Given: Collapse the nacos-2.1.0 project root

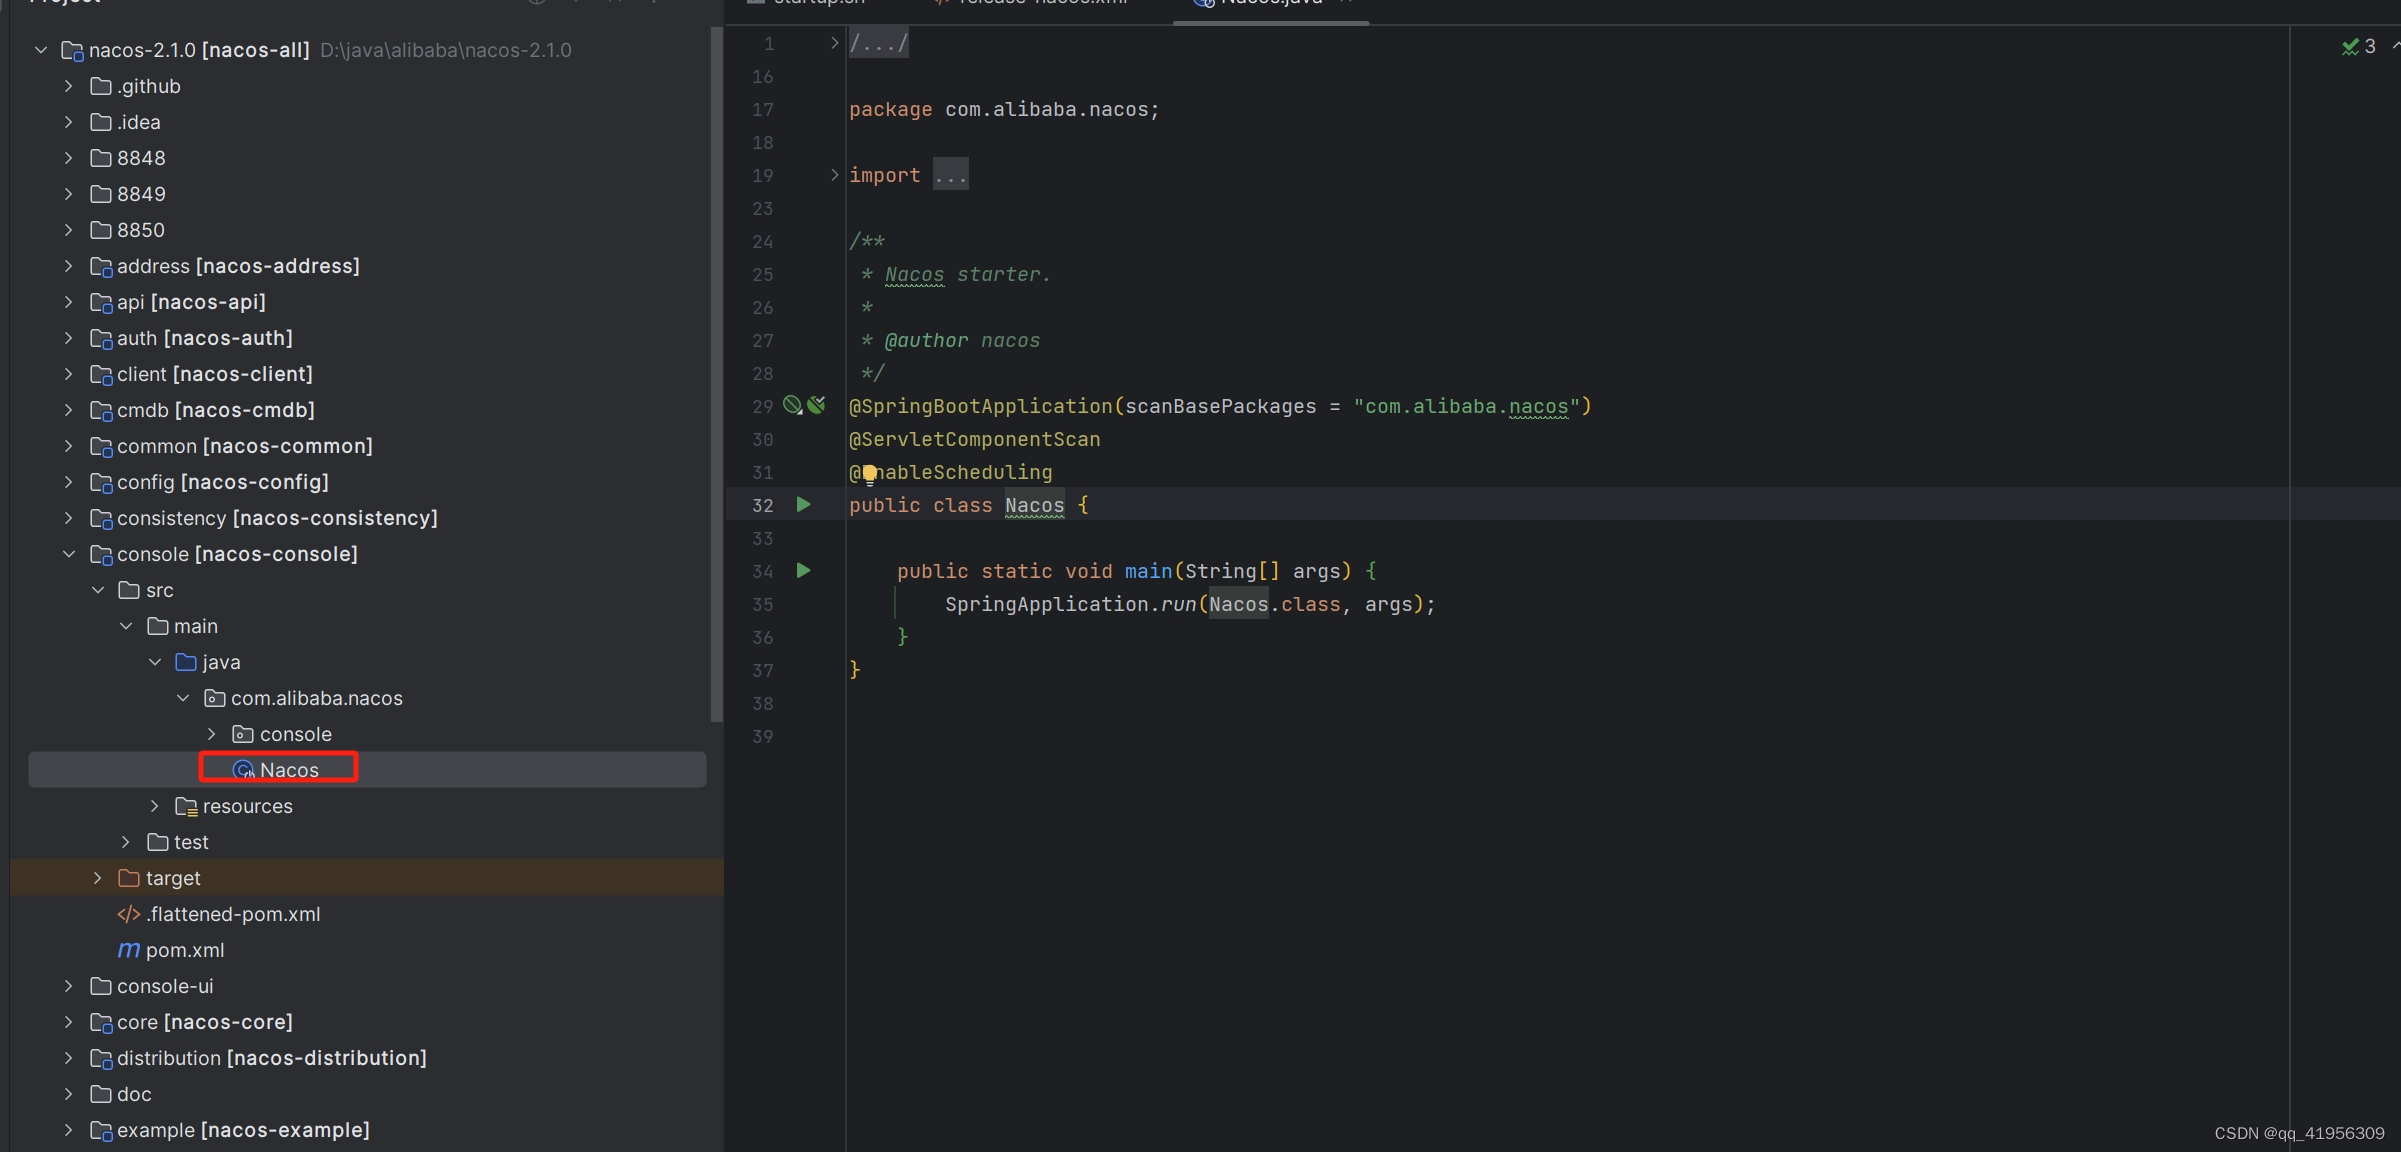Looking at the screenshot, I should tap(41, 50).
